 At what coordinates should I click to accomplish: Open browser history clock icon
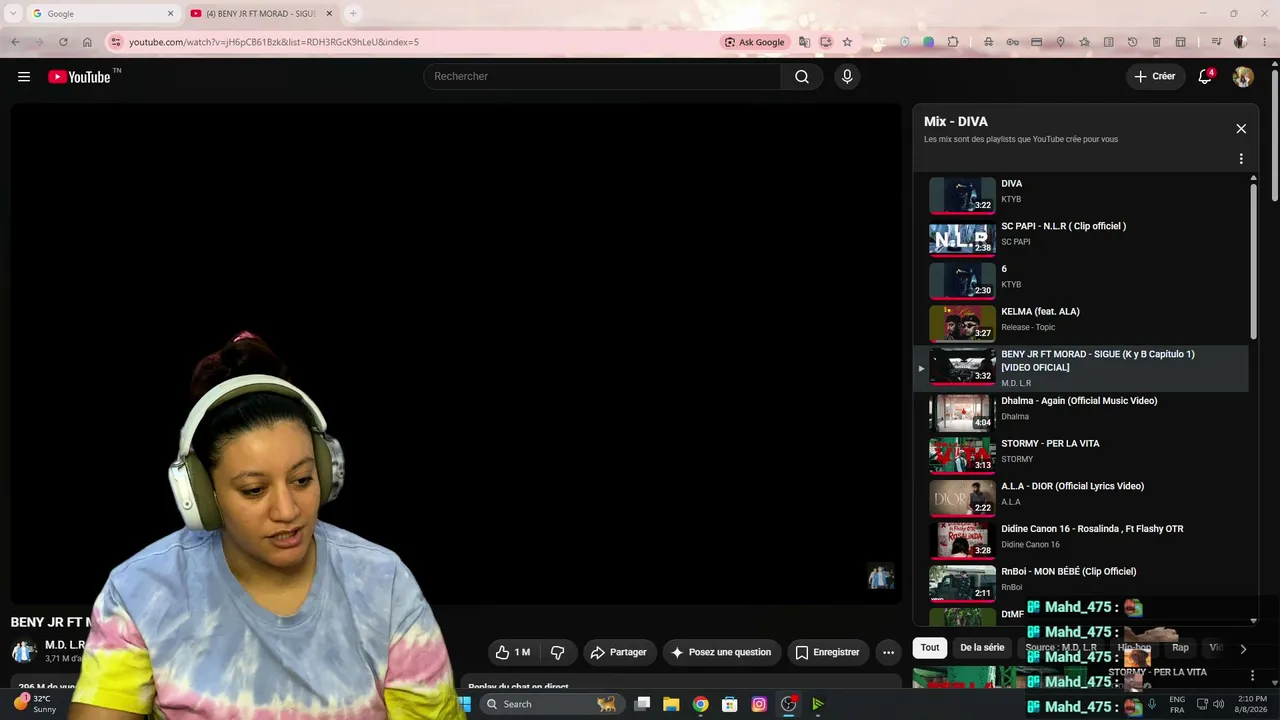(x=1132, y=42)
